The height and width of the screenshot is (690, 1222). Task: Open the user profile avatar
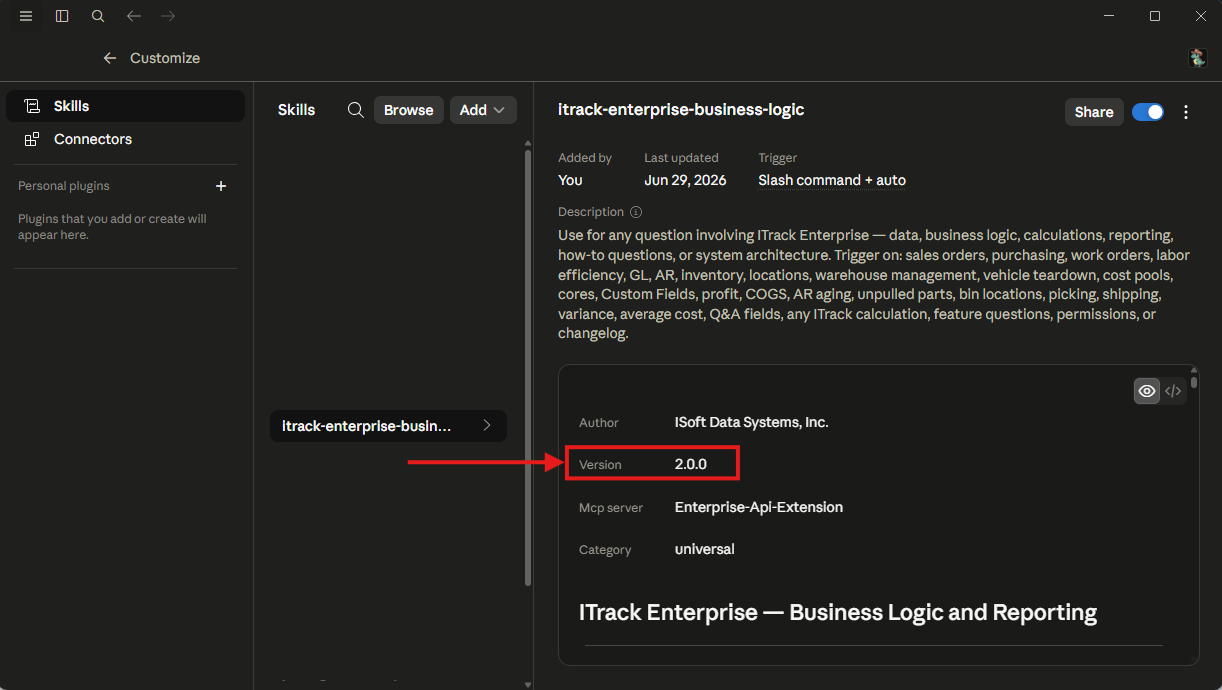tap(1197, 58)
